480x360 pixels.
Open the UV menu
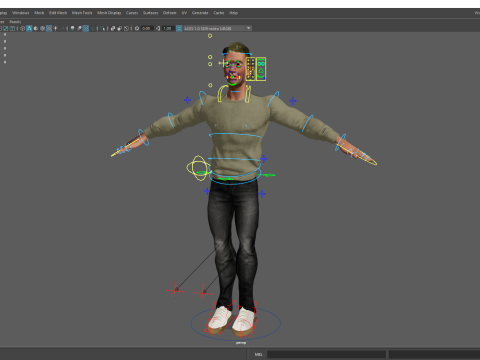[184, 13]
